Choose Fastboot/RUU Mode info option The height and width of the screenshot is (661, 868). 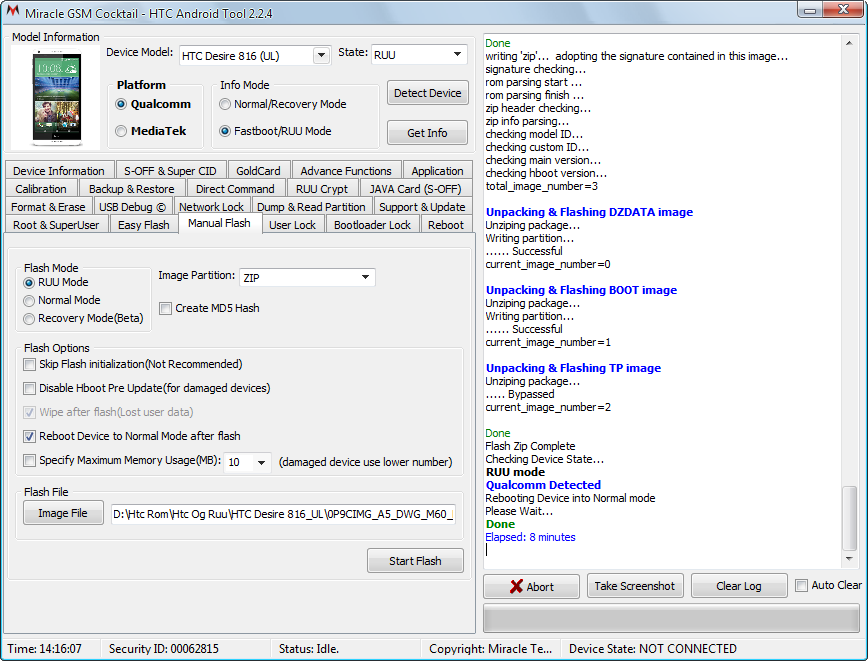click(x=225, y=131)
